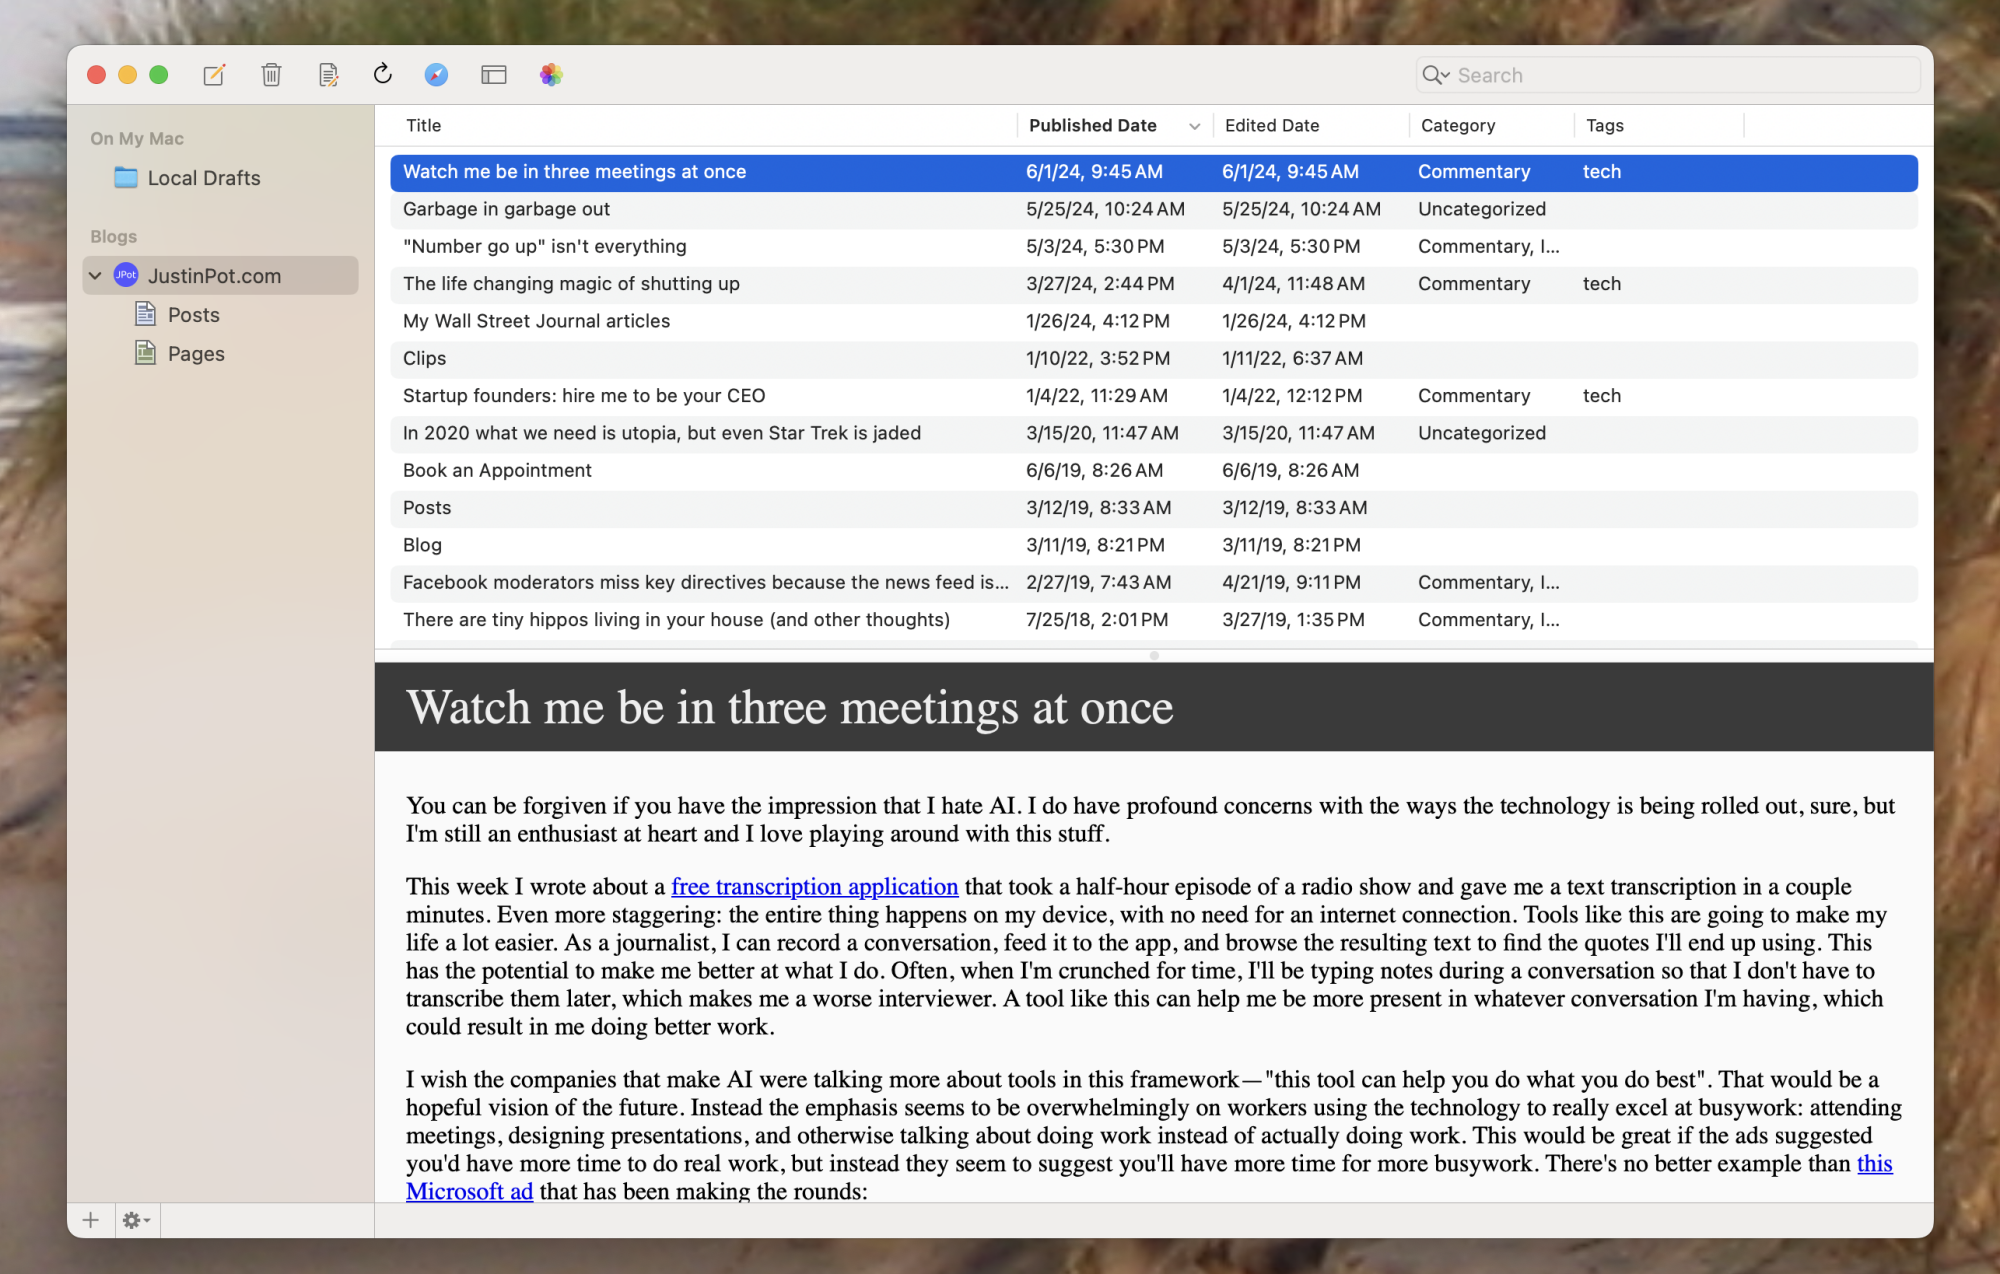Select "The life changing magic of shutting up"
The image size is (2000, 1274).
point(1154,284)
